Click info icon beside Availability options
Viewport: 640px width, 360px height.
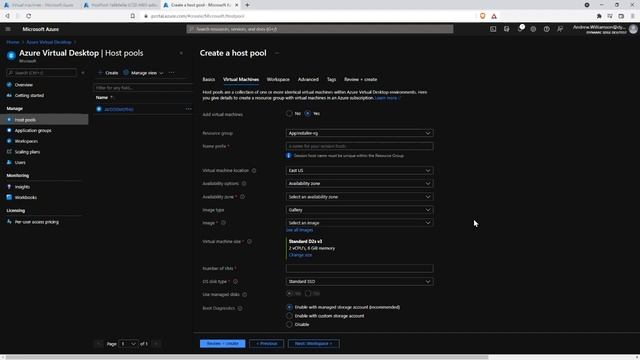tap(244, 184)
